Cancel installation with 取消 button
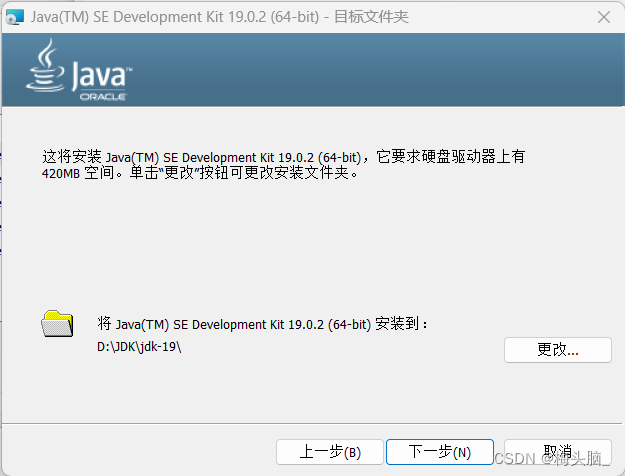 558,452
